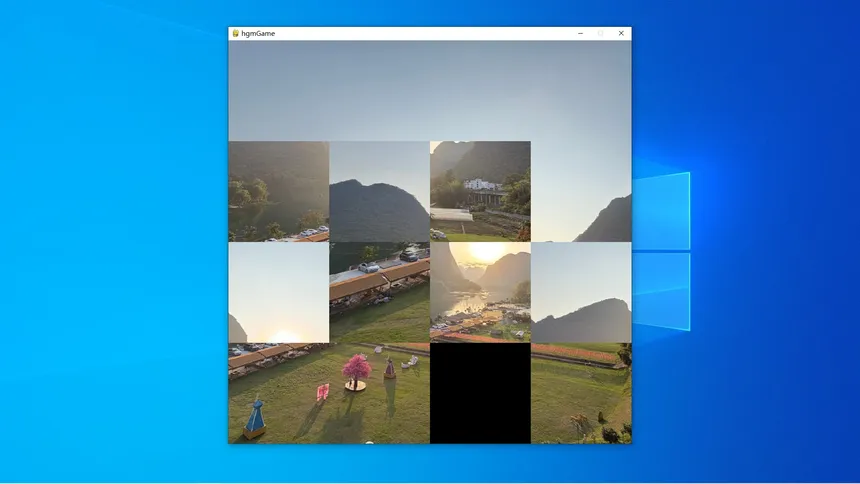
Task: Select the river valley sunset tile
Action: 480,292
